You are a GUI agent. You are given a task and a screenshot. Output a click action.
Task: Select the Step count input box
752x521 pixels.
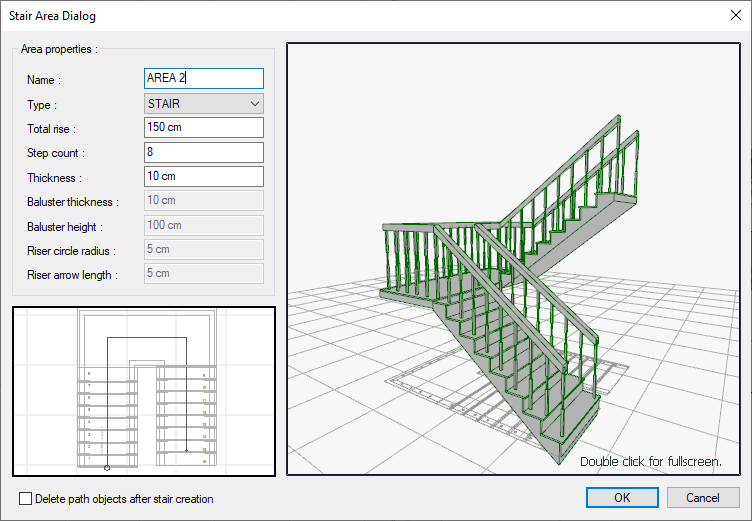pos(204,152)
